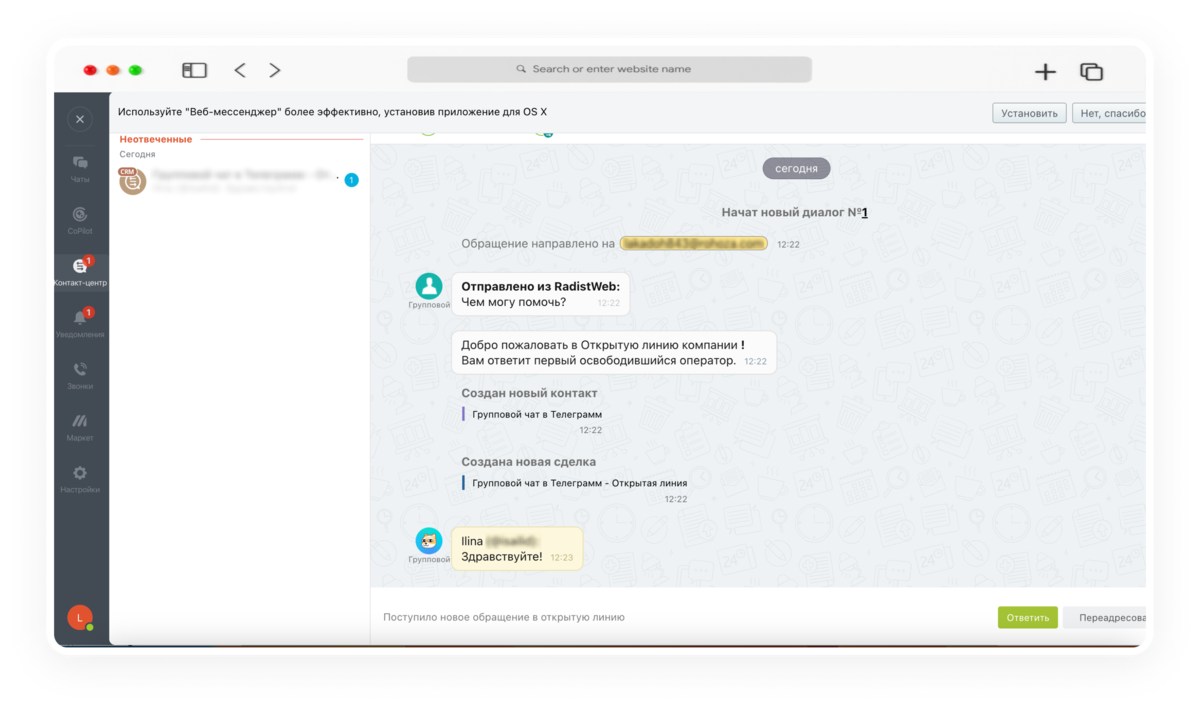Go back with browser back arrow

pos(240,70)
